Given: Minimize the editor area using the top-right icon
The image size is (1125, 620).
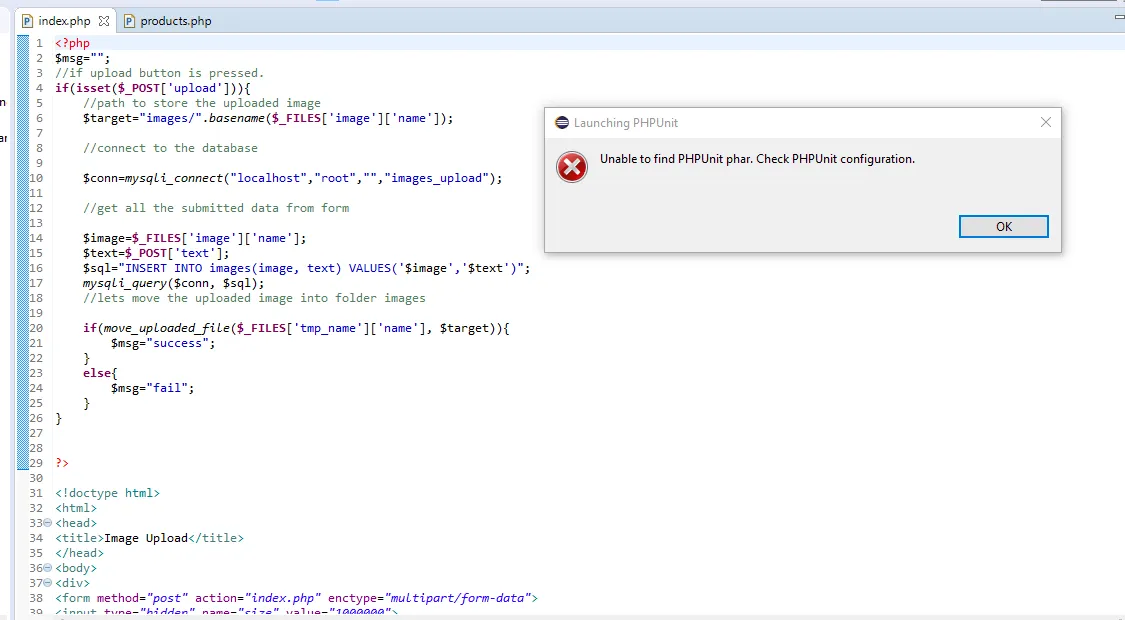Looking at the screenshot, I should (1119, 17).
